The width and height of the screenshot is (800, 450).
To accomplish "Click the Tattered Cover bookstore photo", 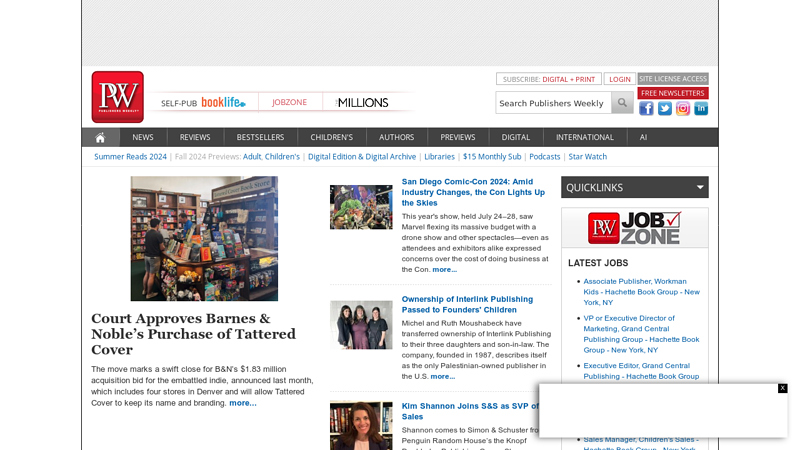I will pos(204,238).
